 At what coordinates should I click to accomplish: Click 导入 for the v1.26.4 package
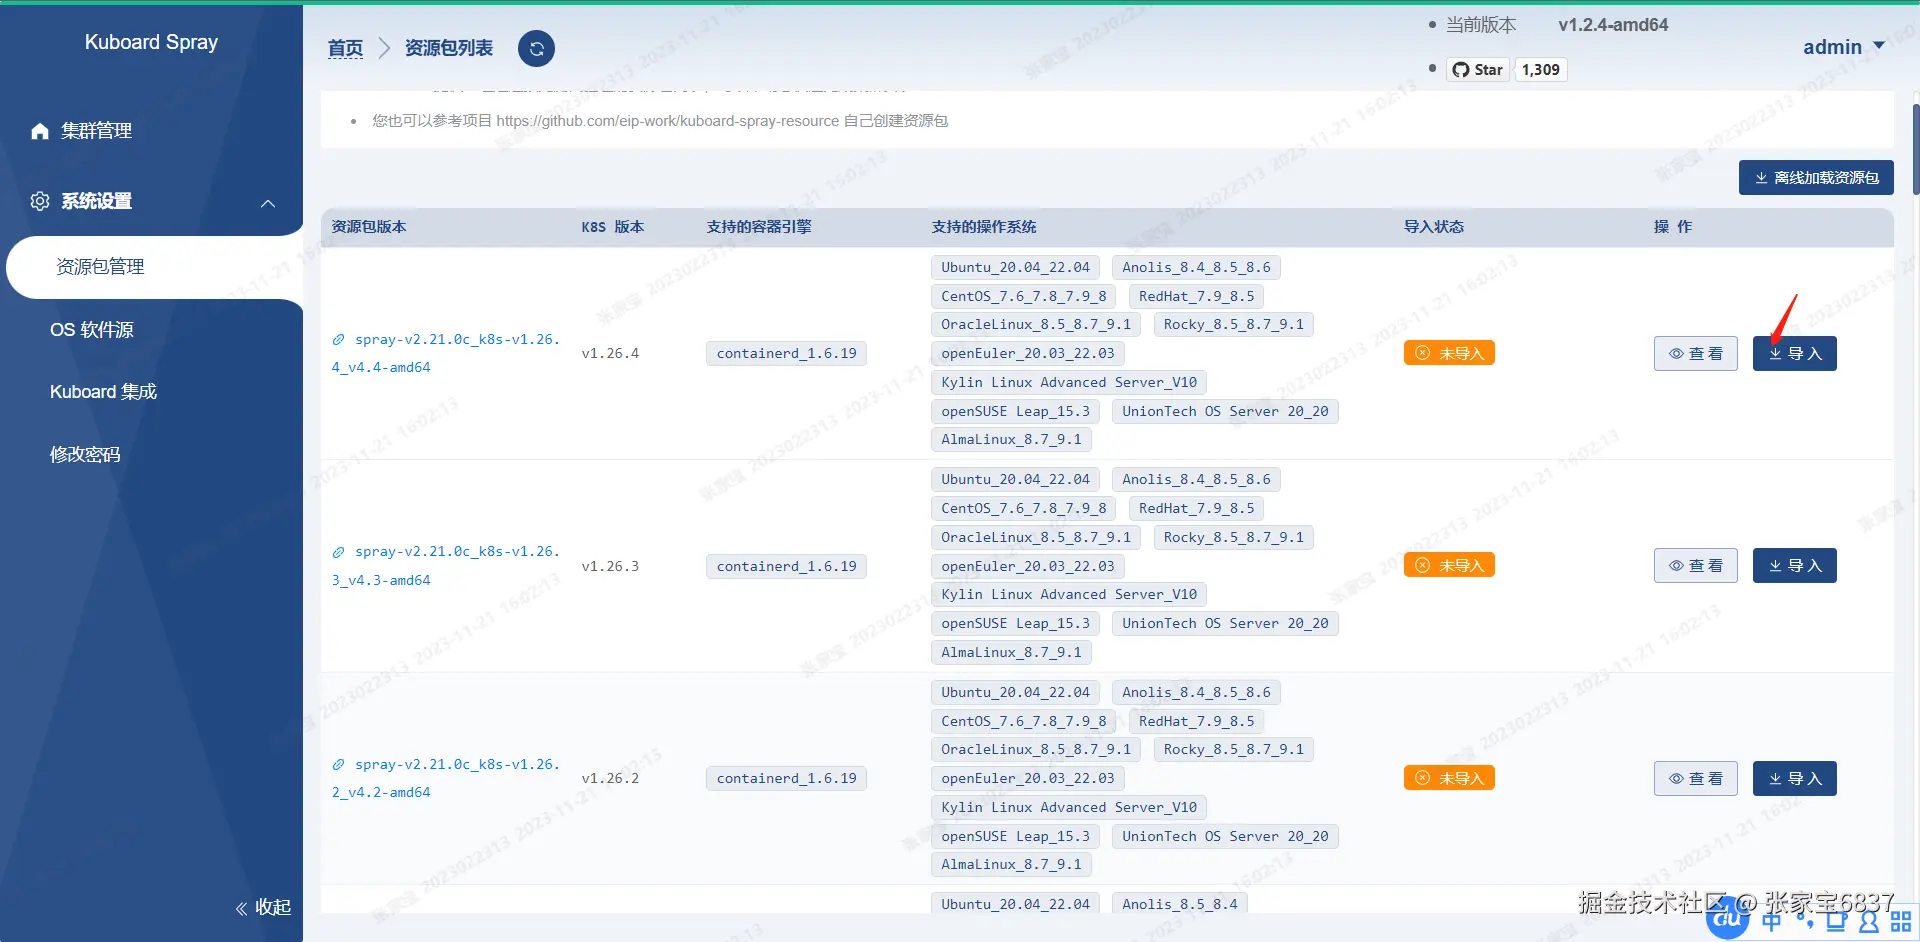click(x=1794, y=353)
